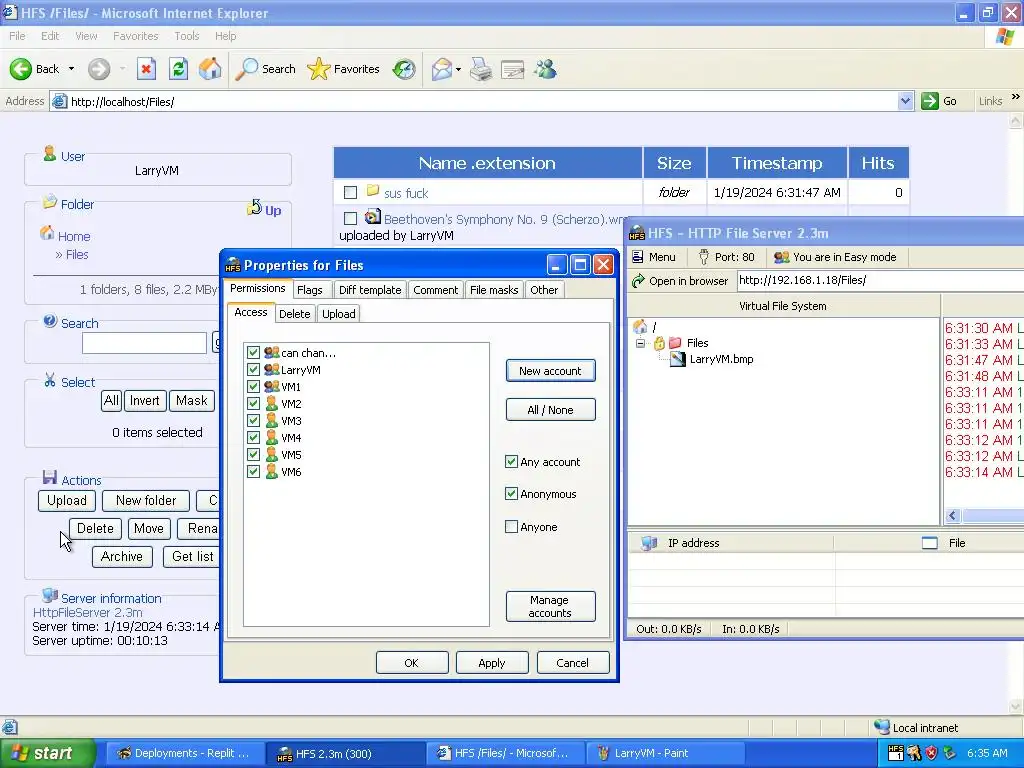Open the Tools menu
Image resolution: width=1024 pixels, height=768 pixels.
coord(187,36)
